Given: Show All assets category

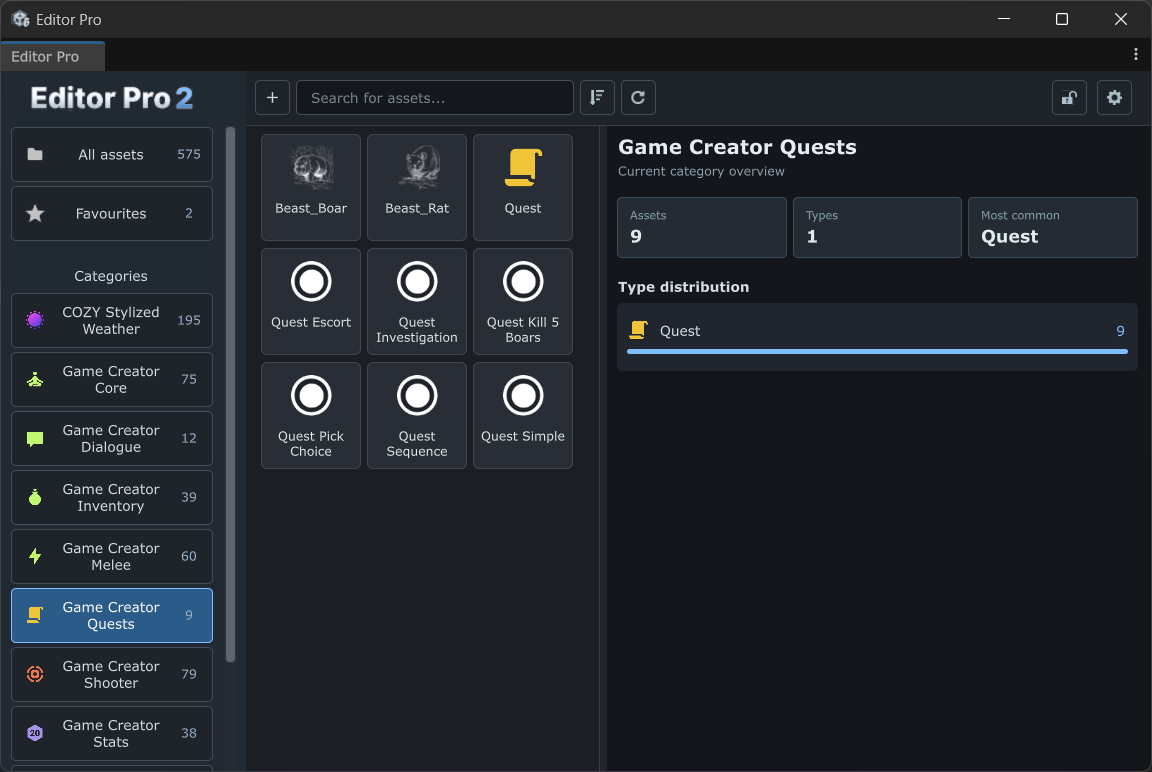Looking at the screenshot, I should click(x=112, y=154).
